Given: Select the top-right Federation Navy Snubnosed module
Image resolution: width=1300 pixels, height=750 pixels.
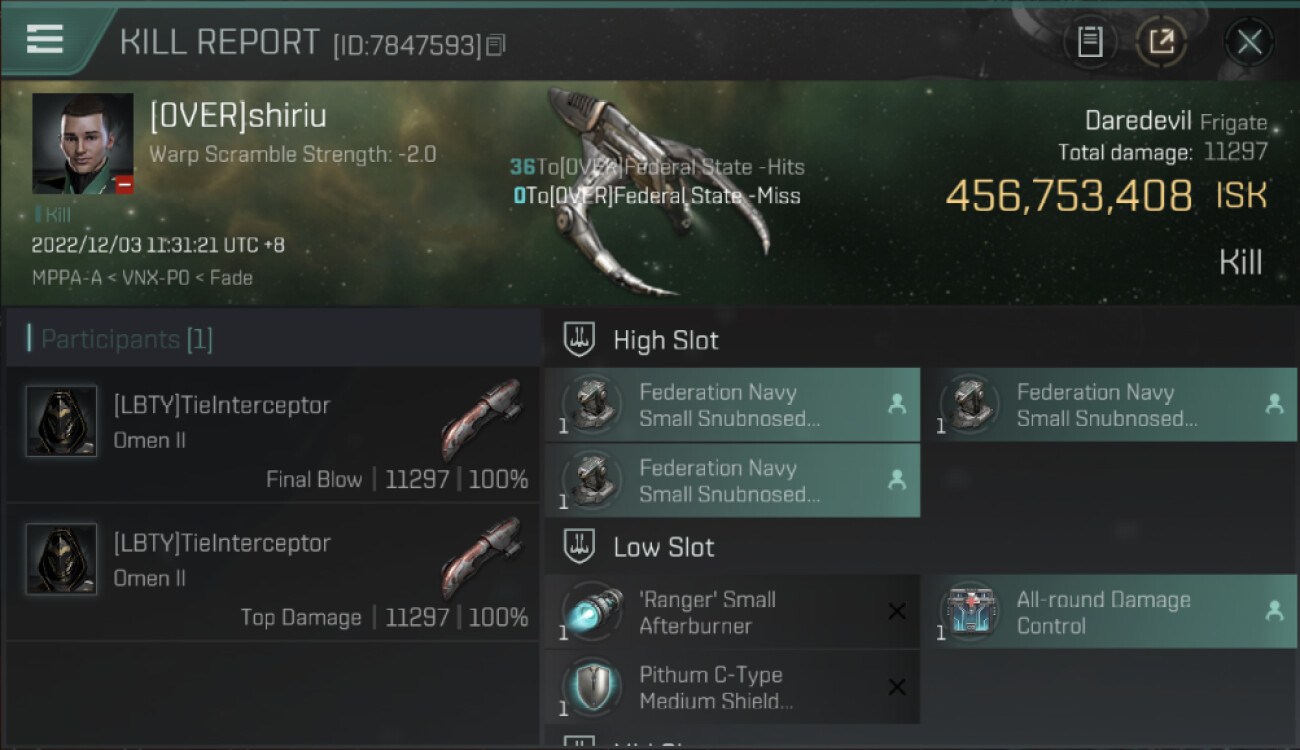Looking at the screenshot, I should pyautogui.click(x=1110, y=405).
